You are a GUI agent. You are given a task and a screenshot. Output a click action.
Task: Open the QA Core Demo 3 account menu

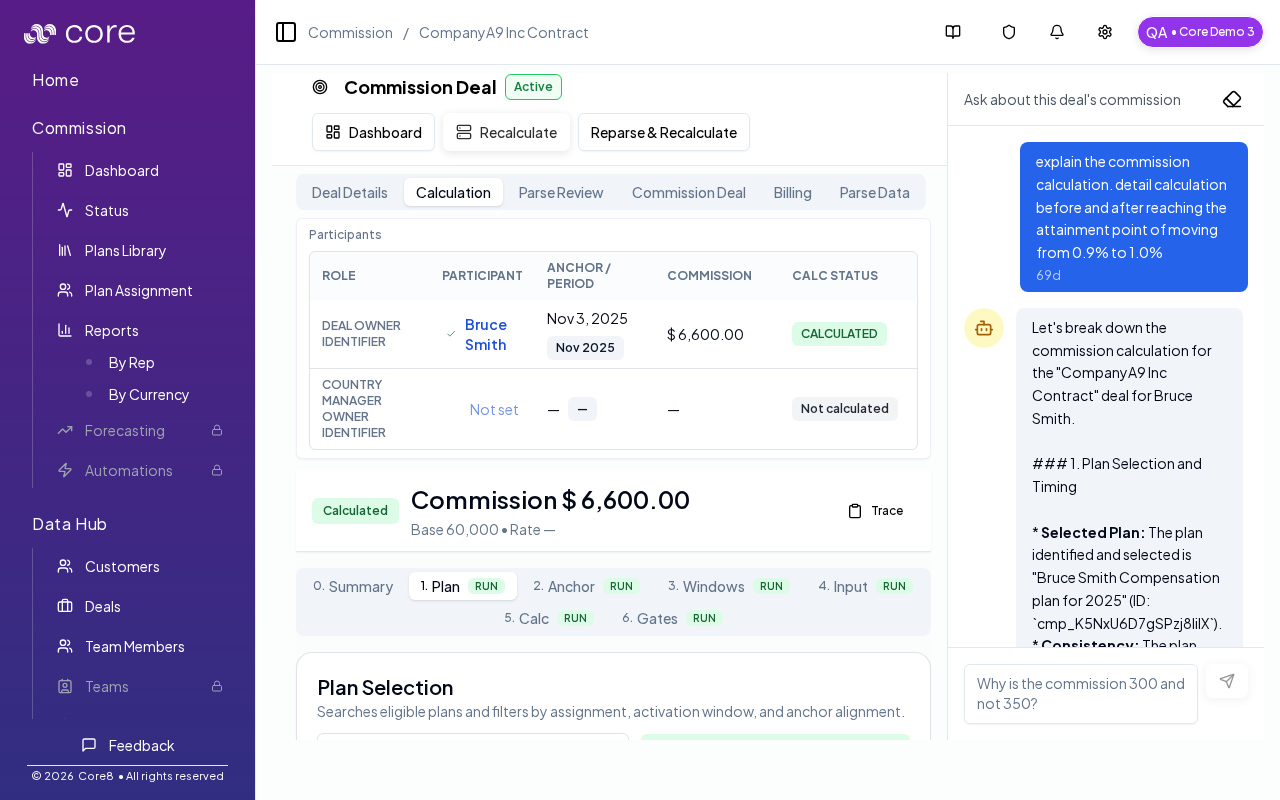(1200, 32)
